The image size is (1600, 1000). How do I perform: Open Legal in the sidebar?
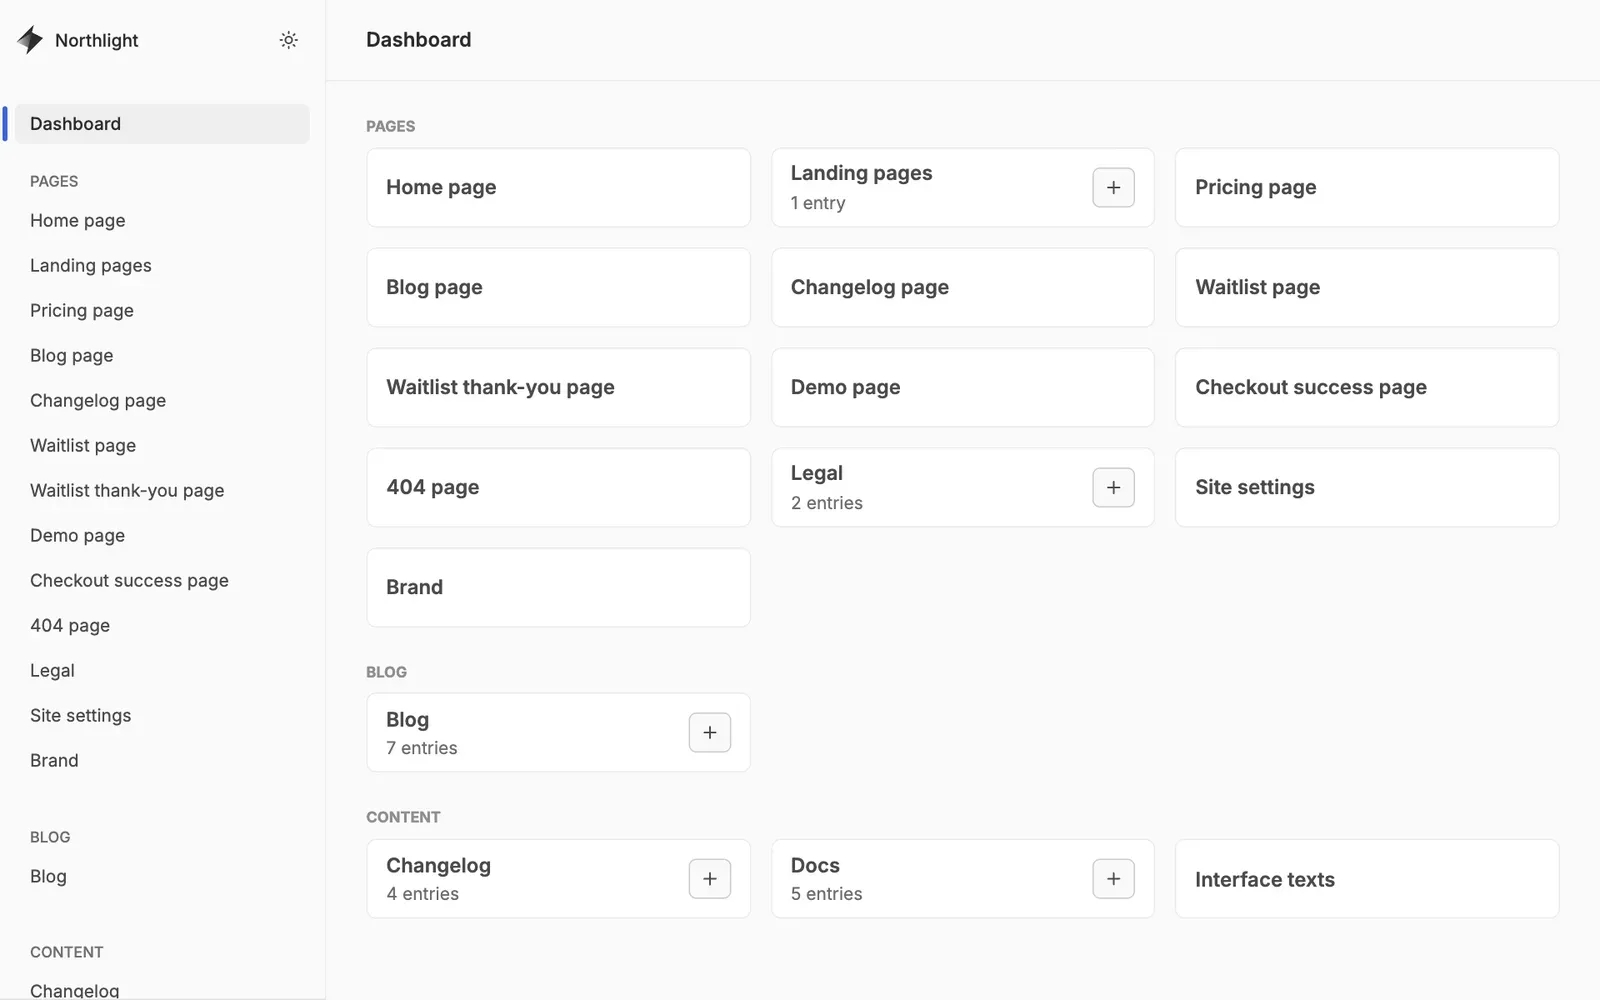pyautogui.click(x=52, y=671)
